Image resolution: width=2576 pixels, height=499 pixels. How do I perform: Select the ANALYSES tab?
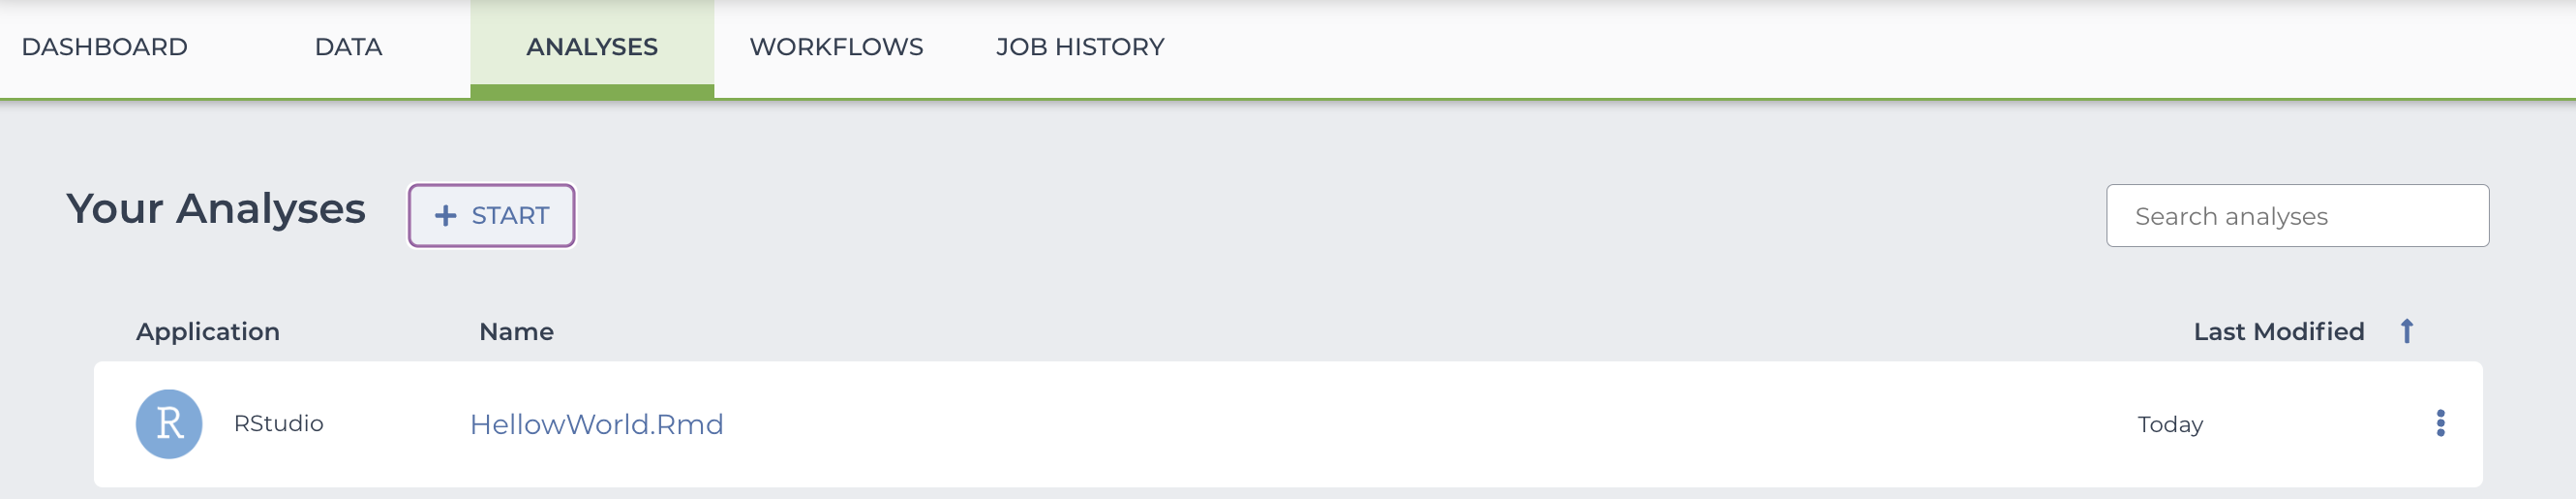pyautogui.click(x=592, y=47)
